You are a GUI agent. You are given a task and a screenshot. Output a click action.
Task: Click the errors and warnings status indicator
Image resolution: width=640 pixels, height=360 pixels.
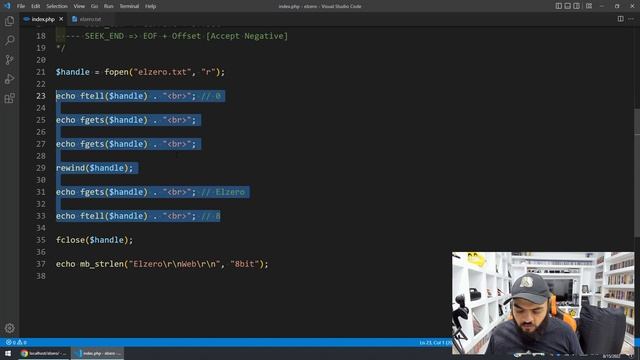[x=16, y=342]
